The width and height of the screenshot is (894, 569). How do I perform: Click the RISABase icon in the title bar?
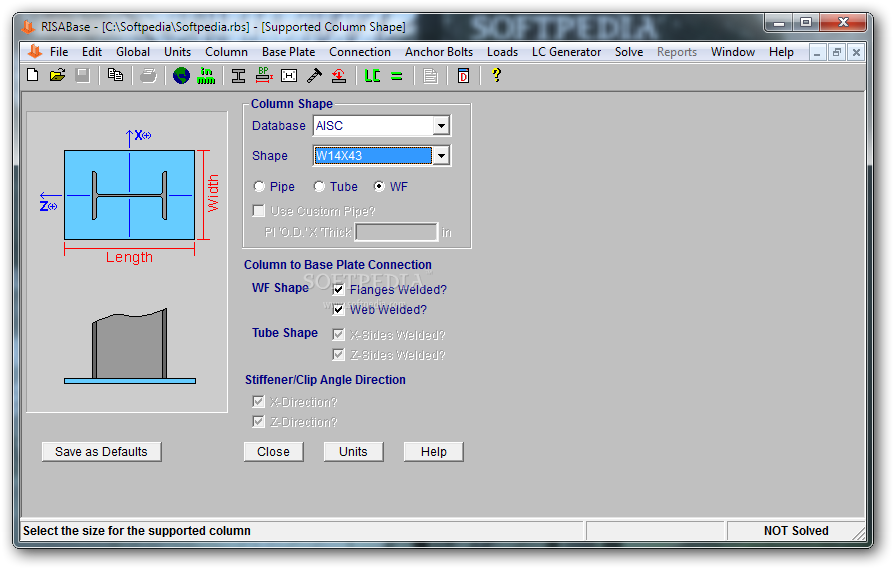tap(28, 26)
